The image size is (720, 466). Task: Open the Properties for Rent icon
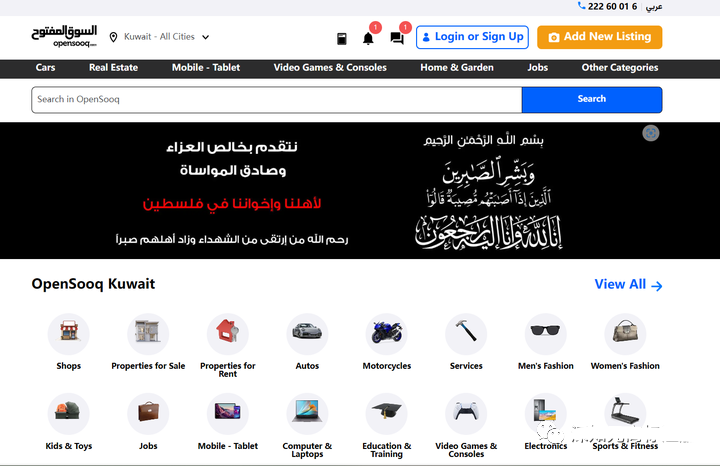point(228,334)
